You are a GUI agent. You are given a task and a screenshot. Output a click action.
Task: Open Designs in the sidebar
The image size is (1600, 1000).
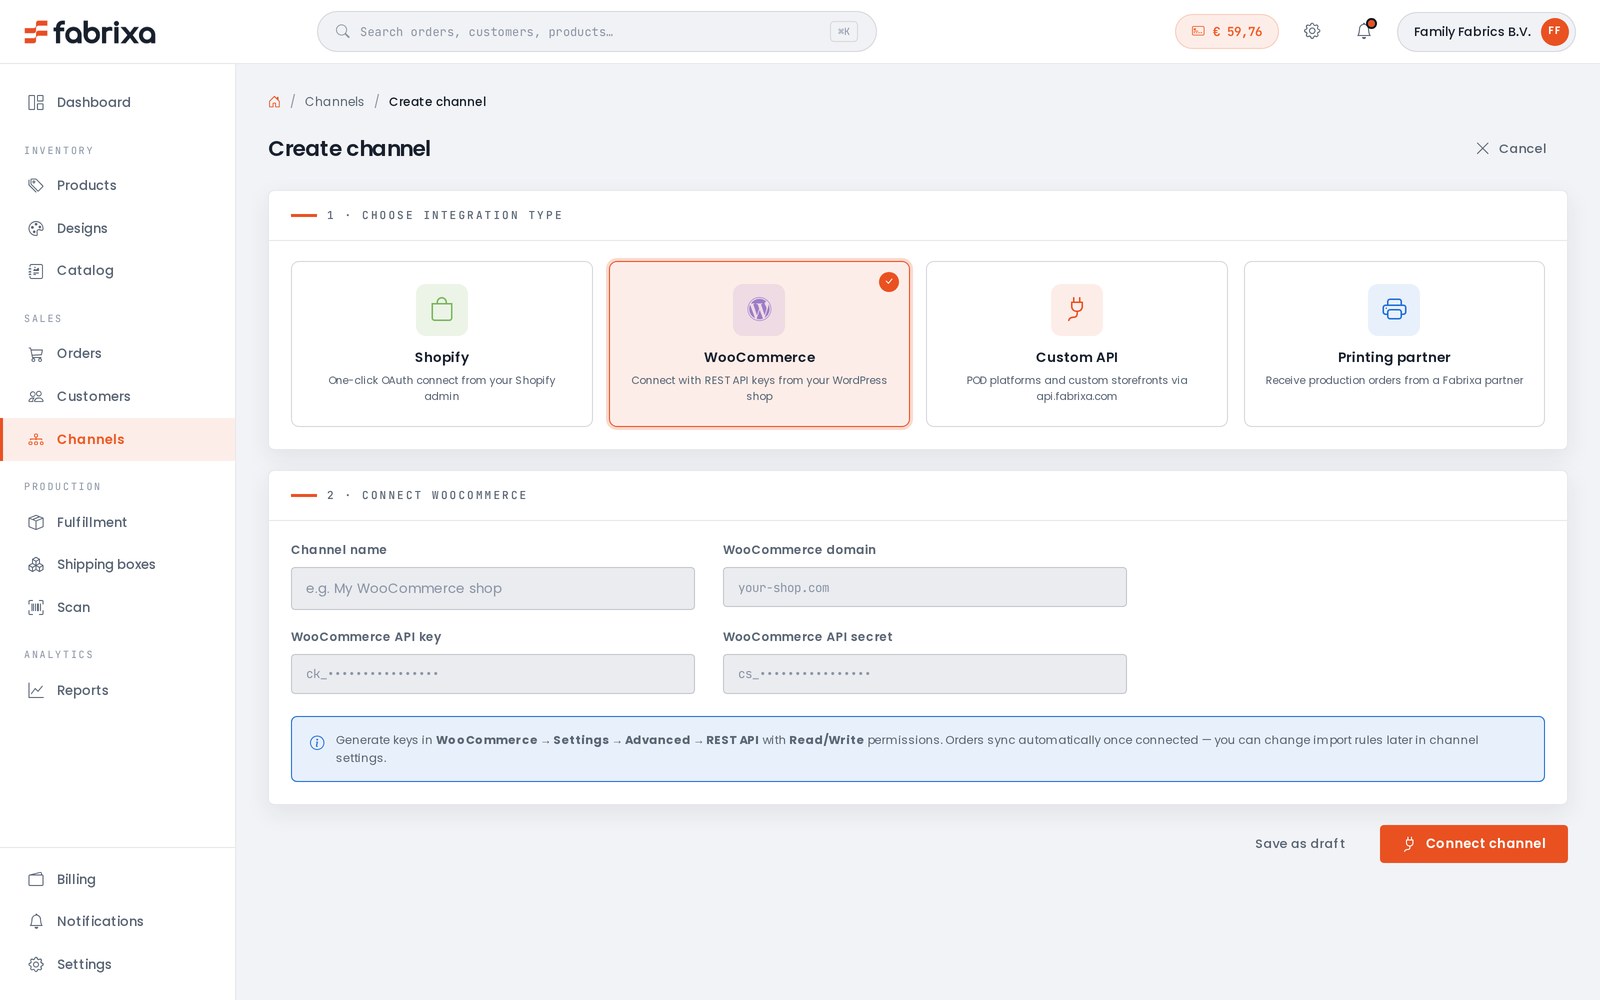118,228
